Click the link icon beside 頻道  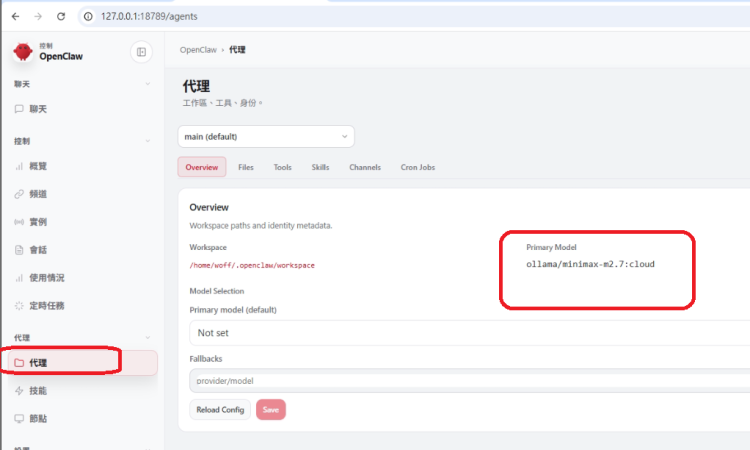19,194
